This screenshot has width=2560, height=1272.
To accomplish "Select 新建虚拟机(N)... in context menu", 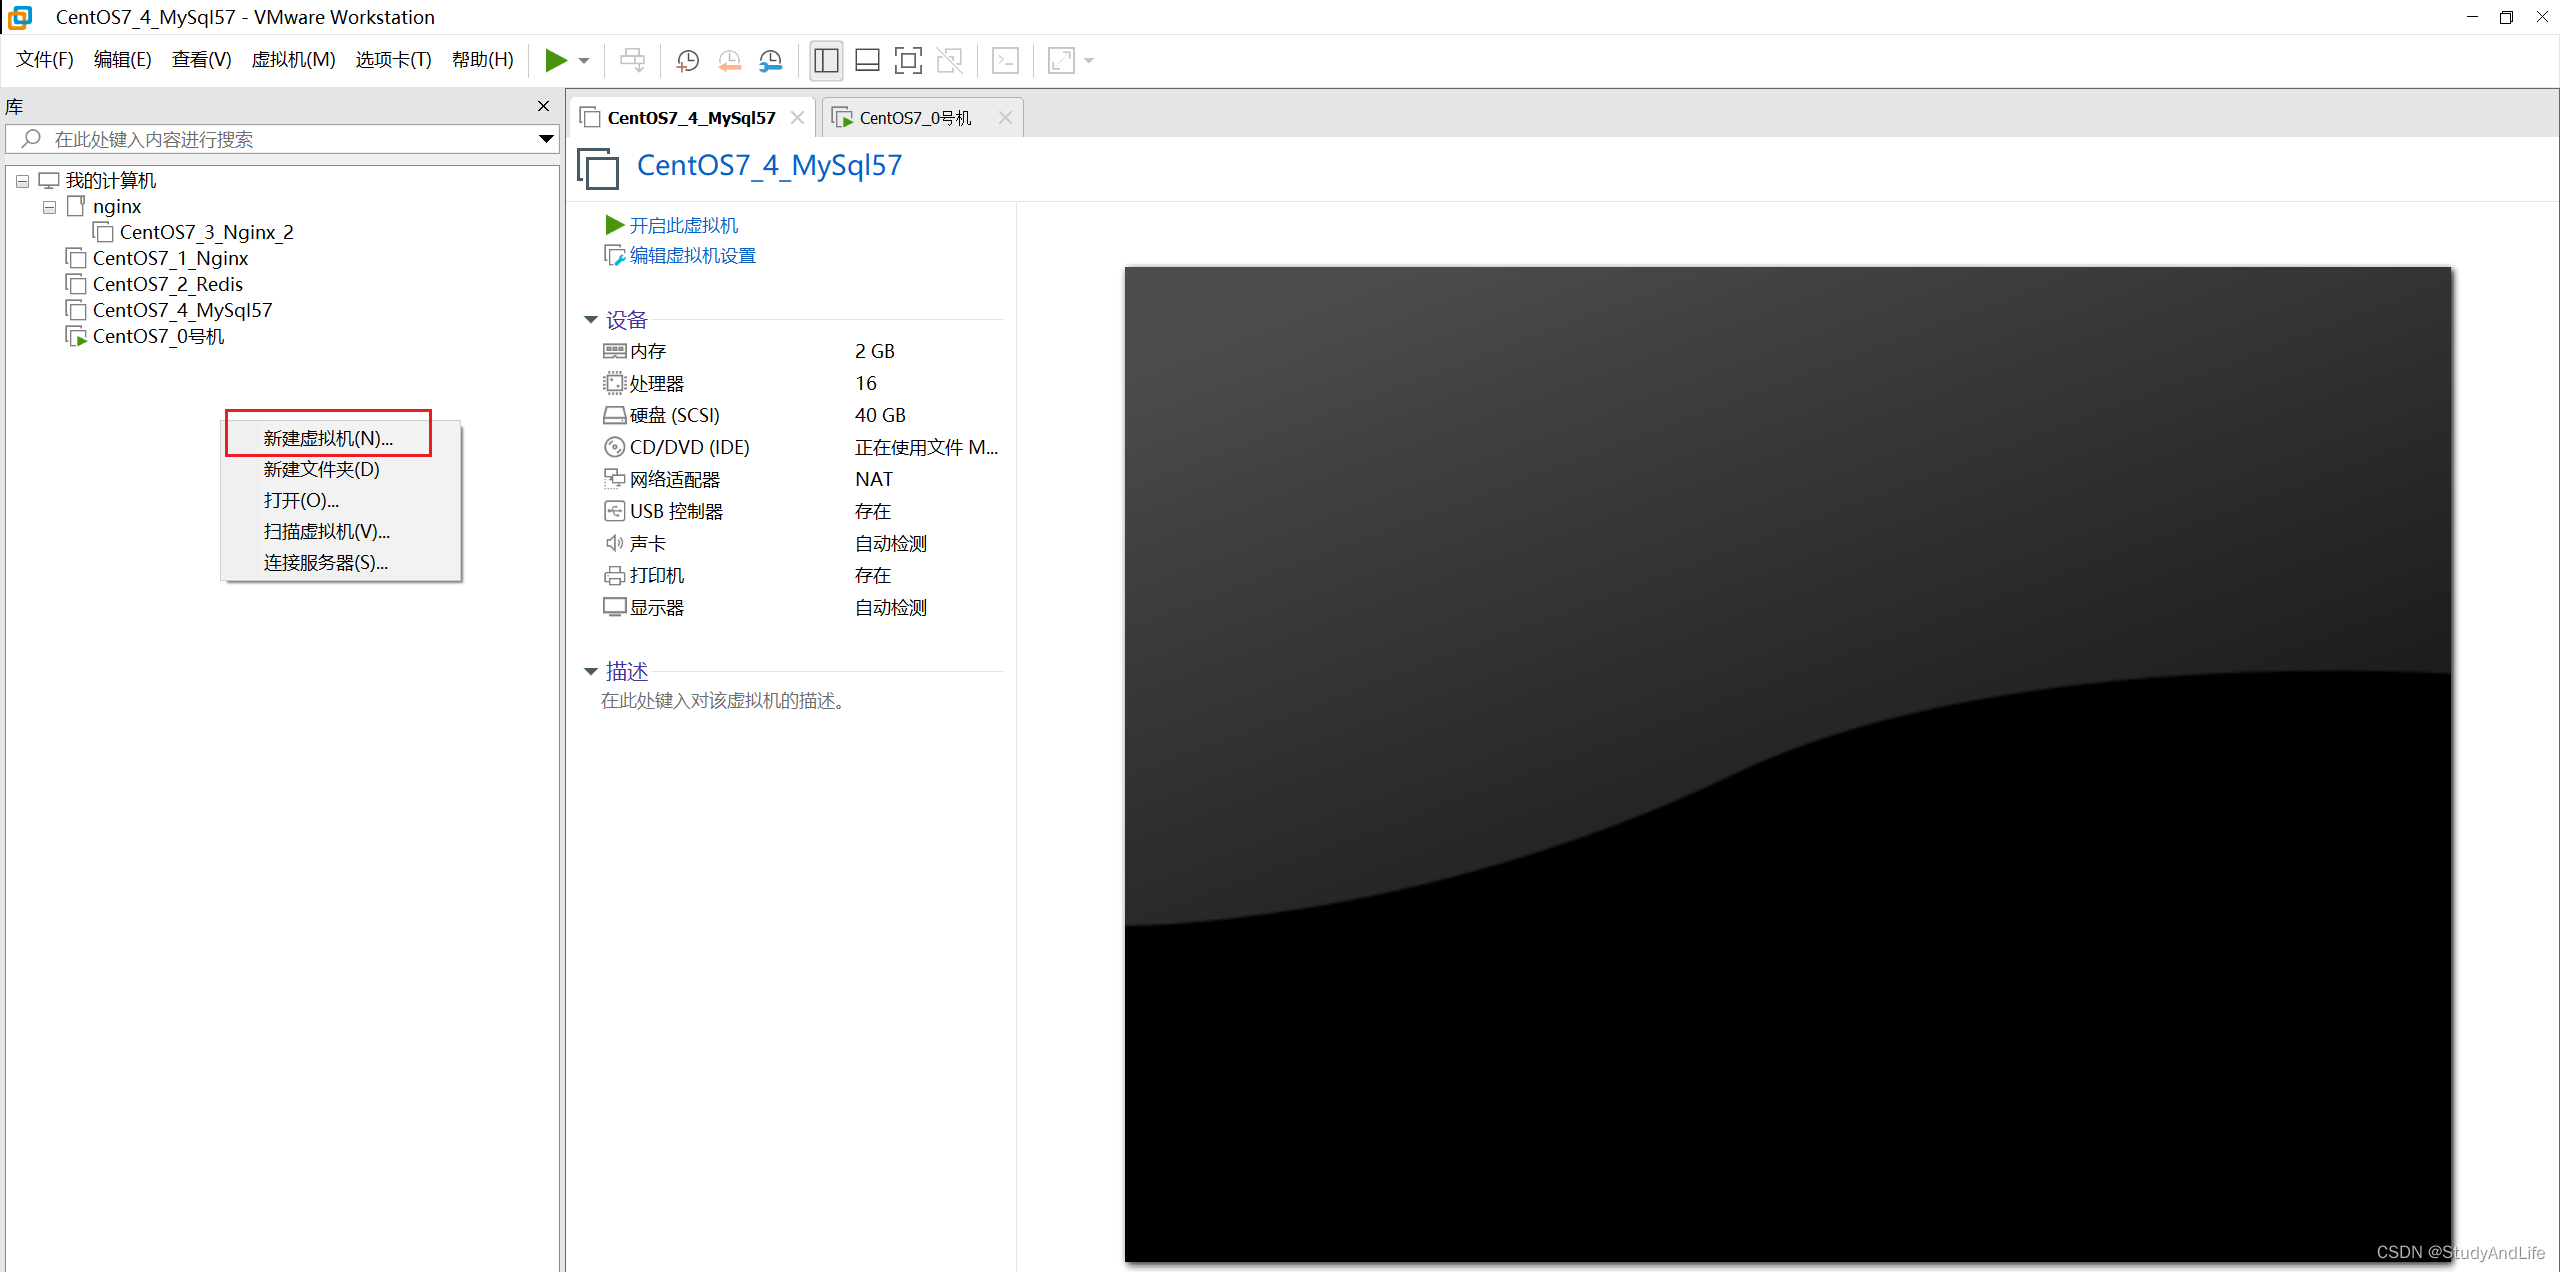I will pyautogui.click(x=328, y=438).
